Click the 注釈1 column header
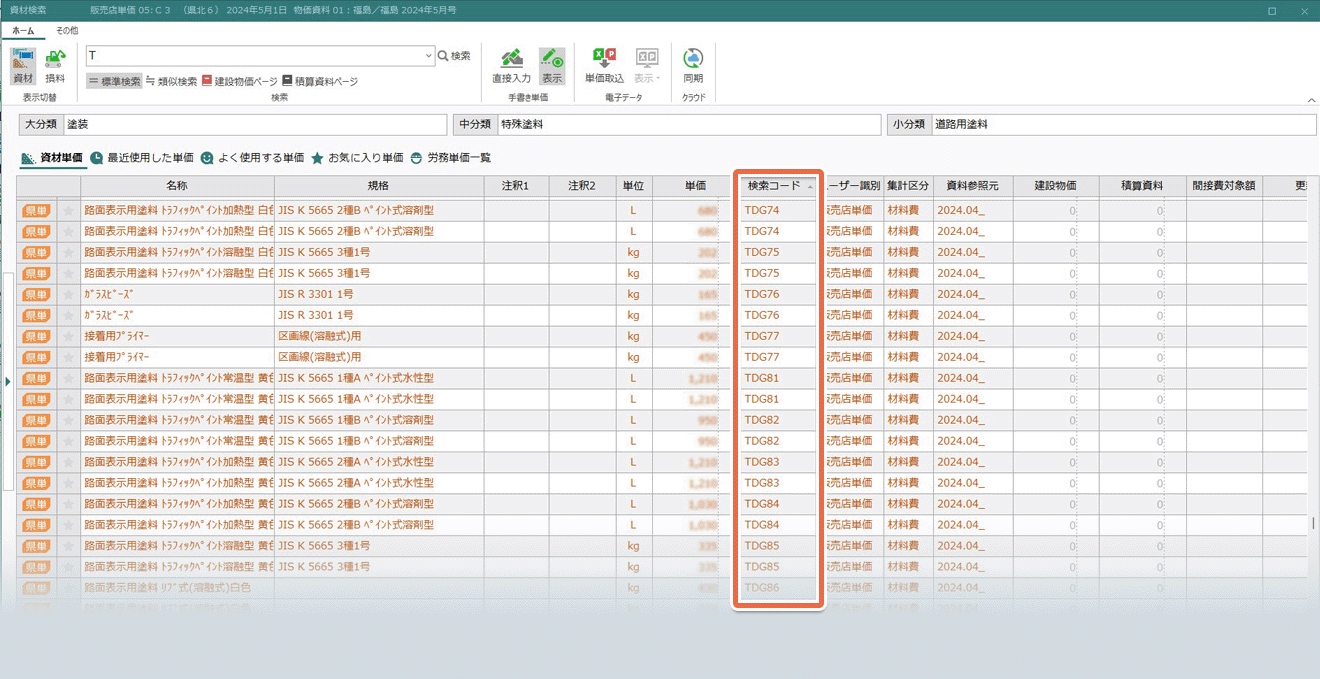1320x679 pixels. click(x=515, y=186)
